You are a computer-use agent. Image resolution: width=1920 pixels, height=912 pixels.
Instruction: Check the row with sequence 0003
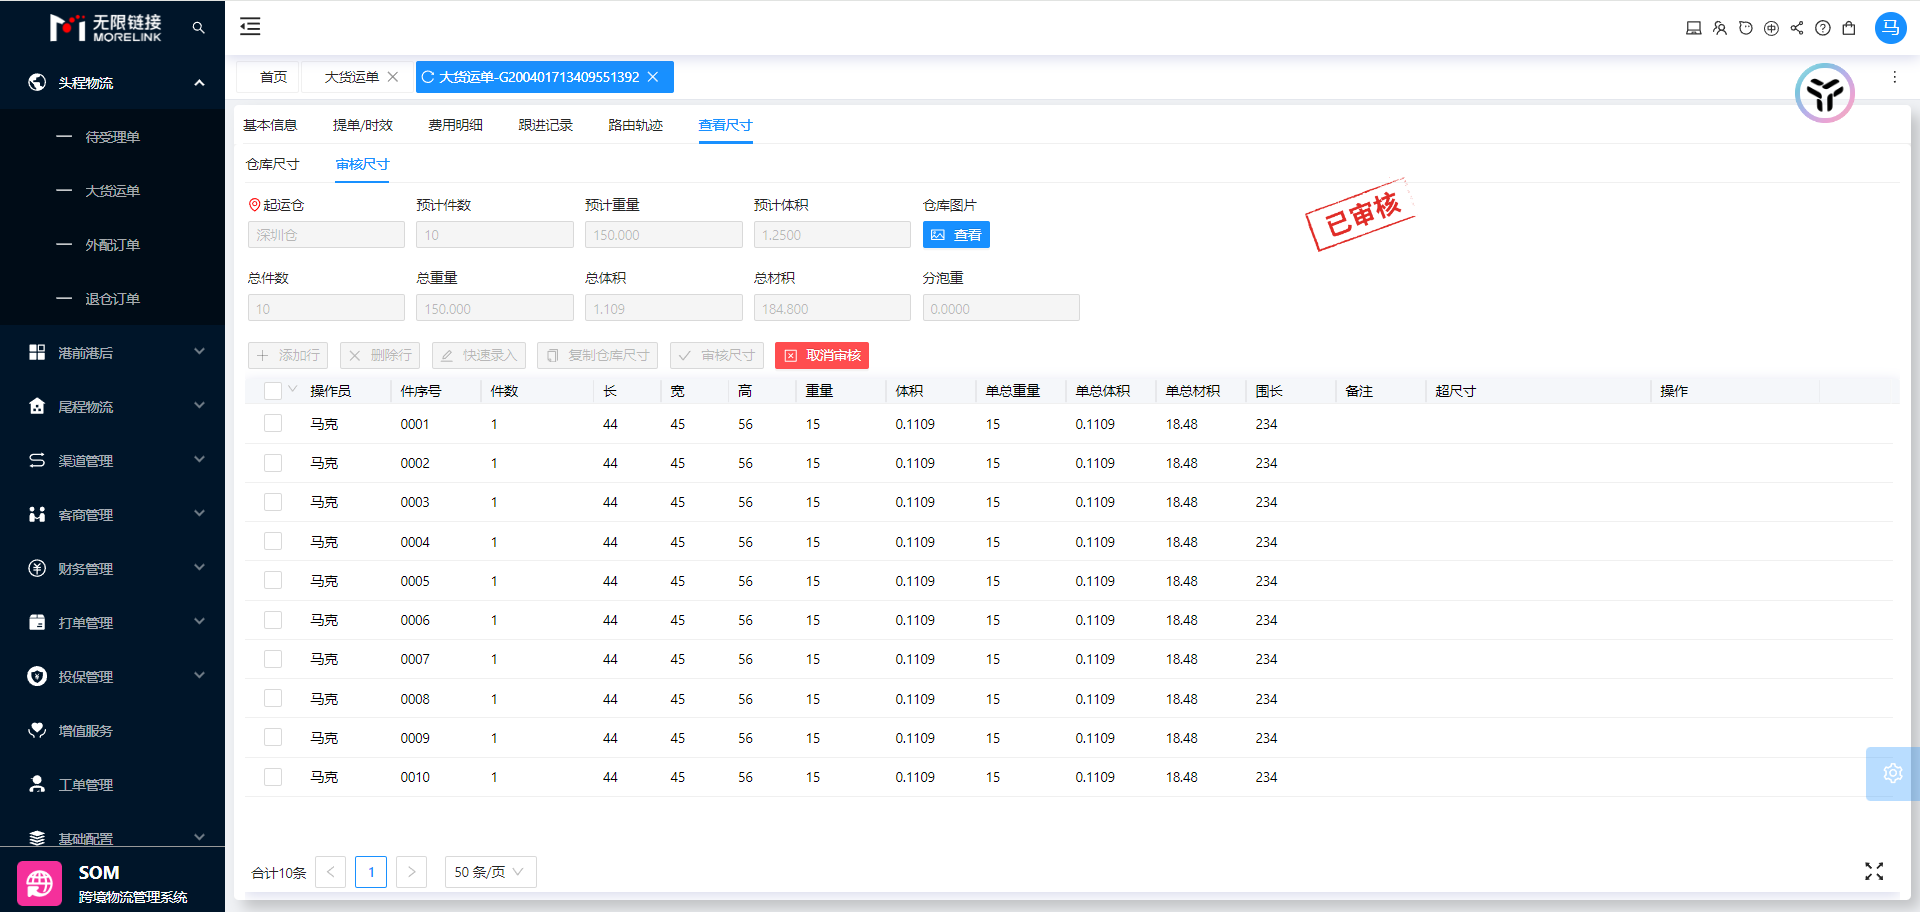272,502
